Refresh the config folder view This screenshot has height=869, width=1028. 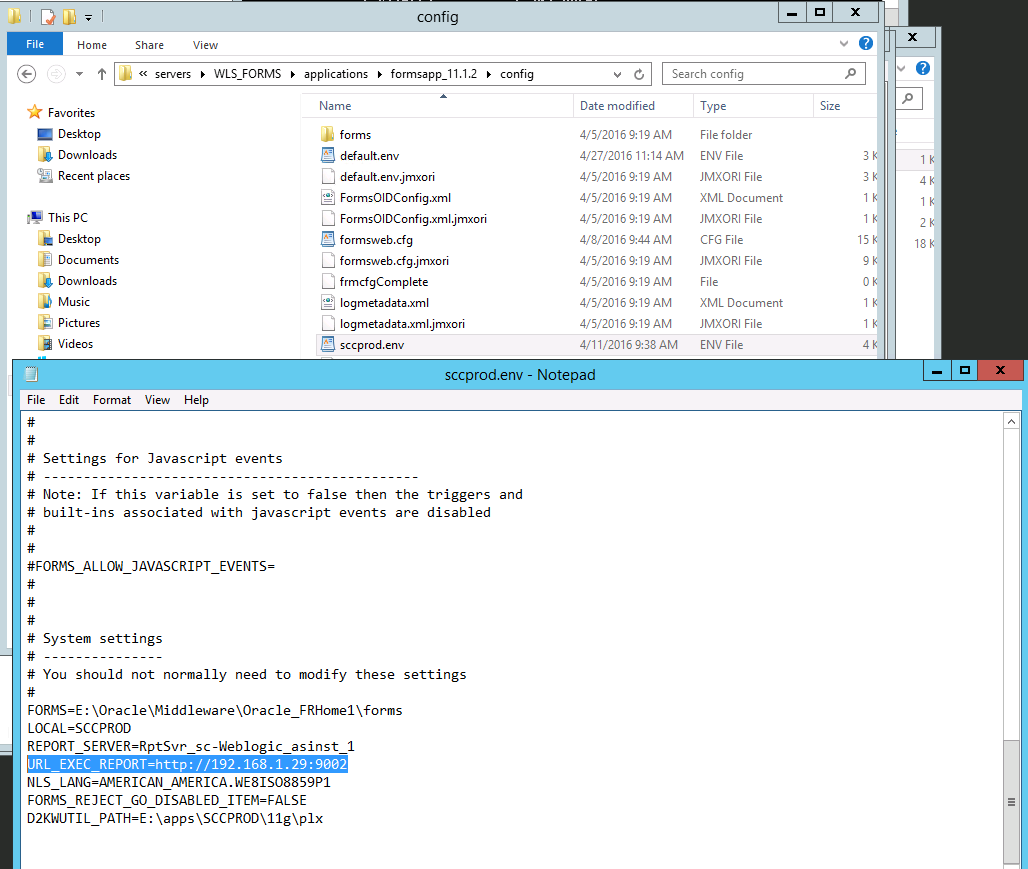point(639,74)
